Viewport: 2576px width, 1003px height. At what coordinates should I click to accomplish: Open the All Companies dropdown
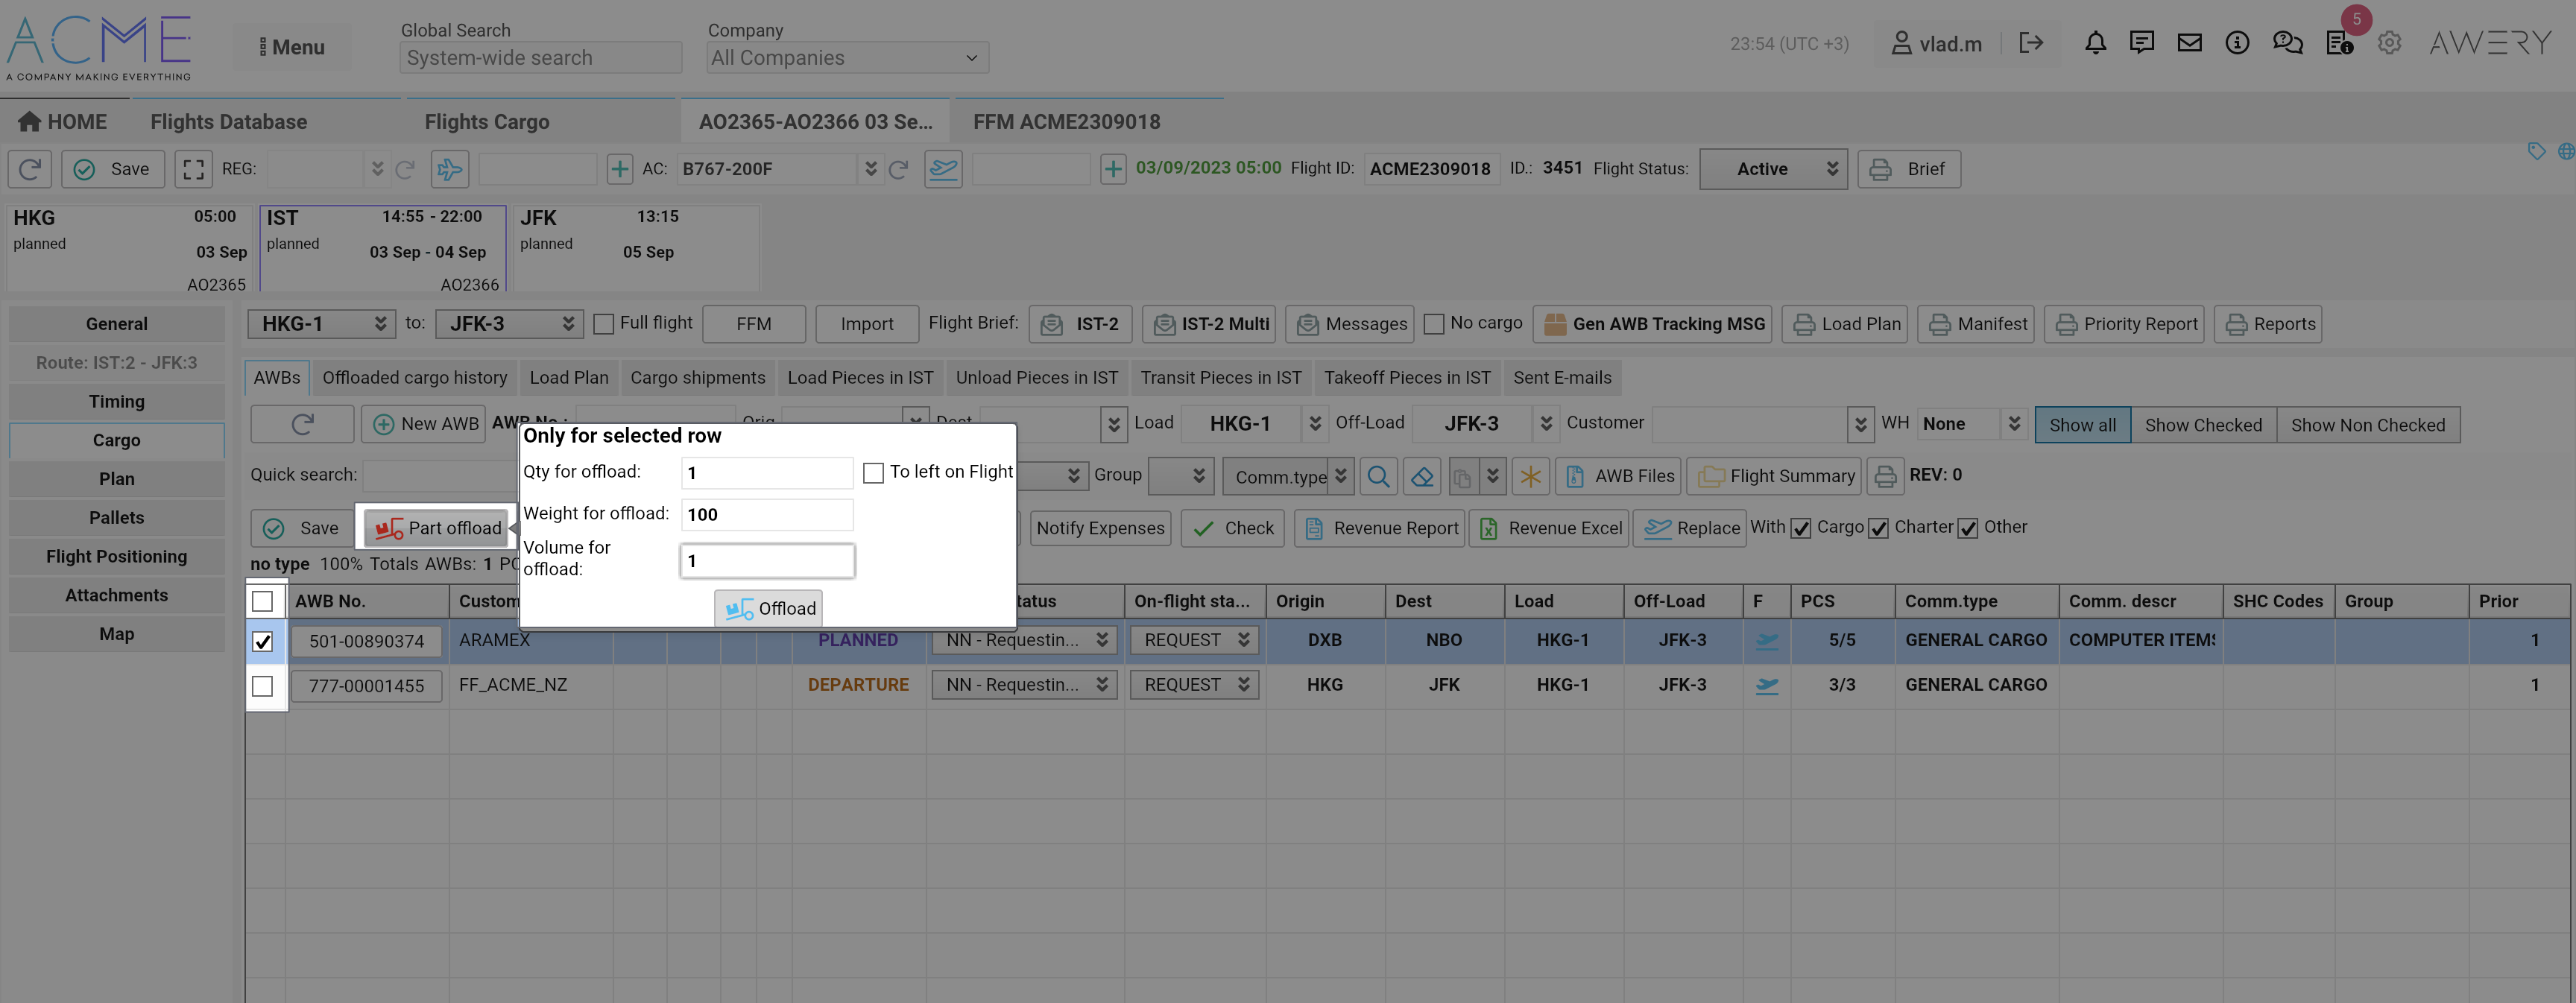pos(847,58)
